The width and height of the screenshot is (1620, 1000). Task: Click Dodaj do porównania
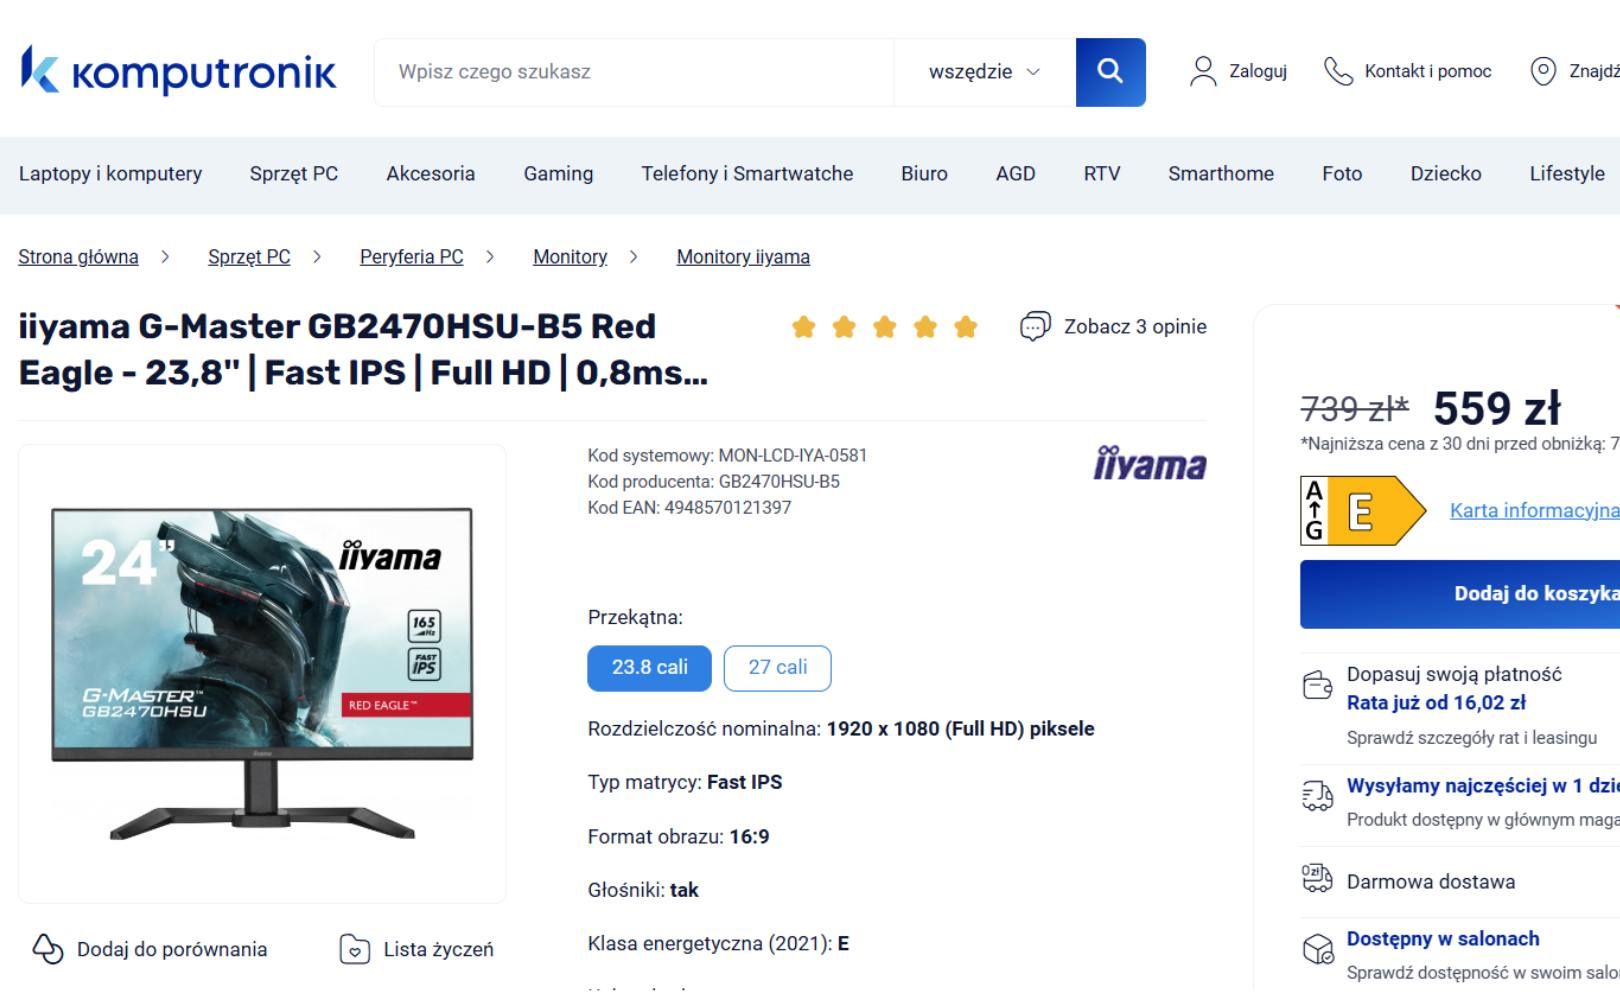tap(172, 949)
